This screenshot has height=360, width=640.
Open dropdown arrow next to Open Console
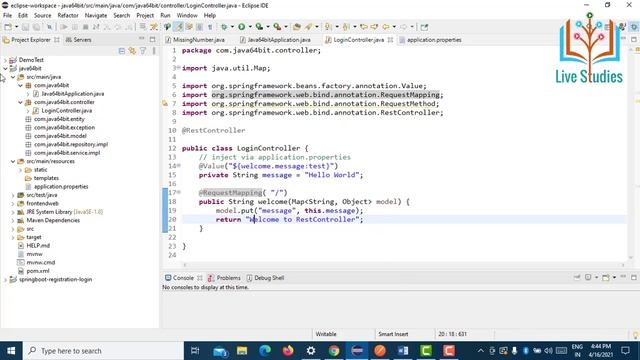pyautogui.click(x=614, y=278)
